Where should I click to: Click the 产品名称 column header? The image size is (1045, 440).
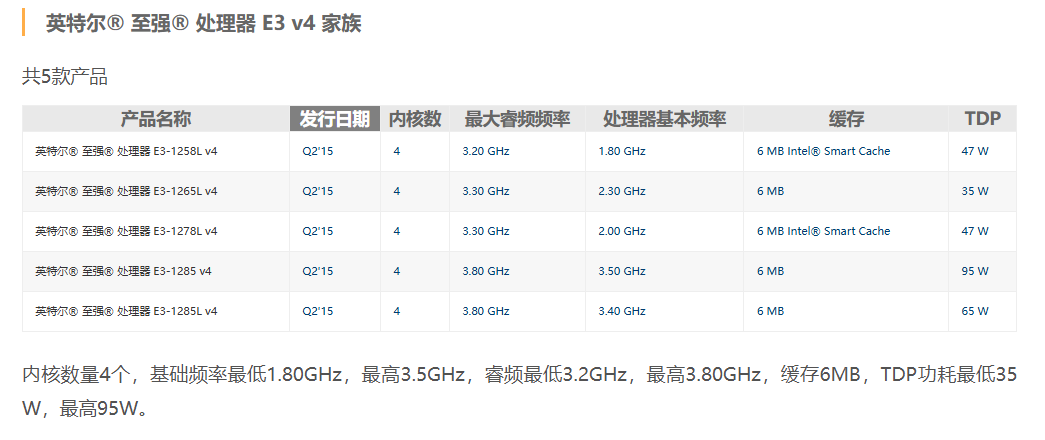coord(155,119)
